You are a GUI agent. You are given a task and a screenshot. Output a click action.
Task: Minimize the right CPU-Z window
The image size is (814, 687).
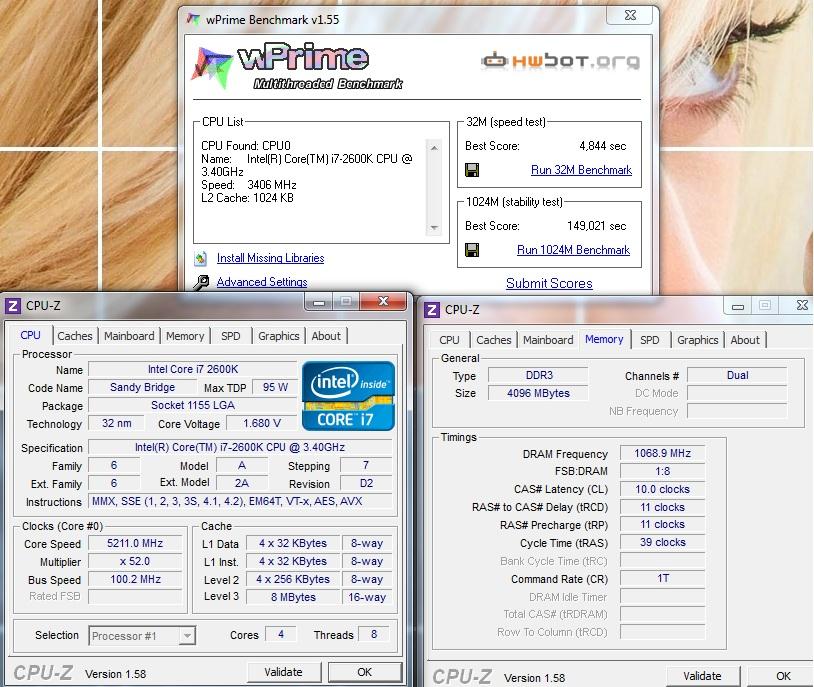pos(738,306)
